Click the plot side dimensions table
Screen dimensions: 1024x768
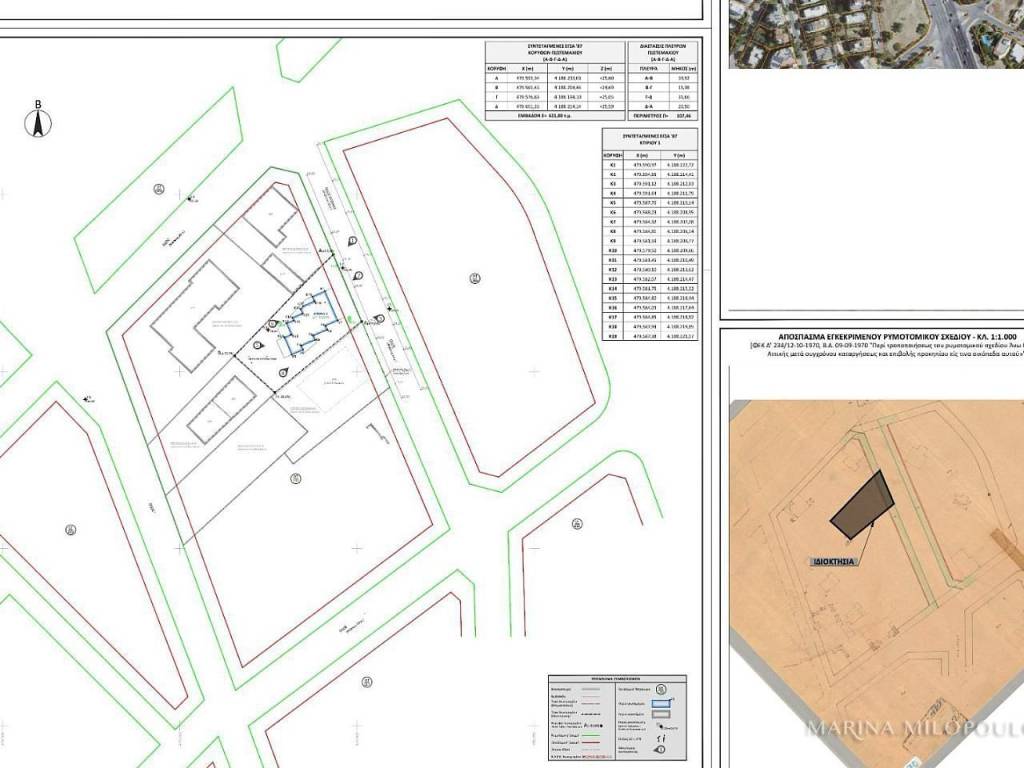[x=663, y=80]
